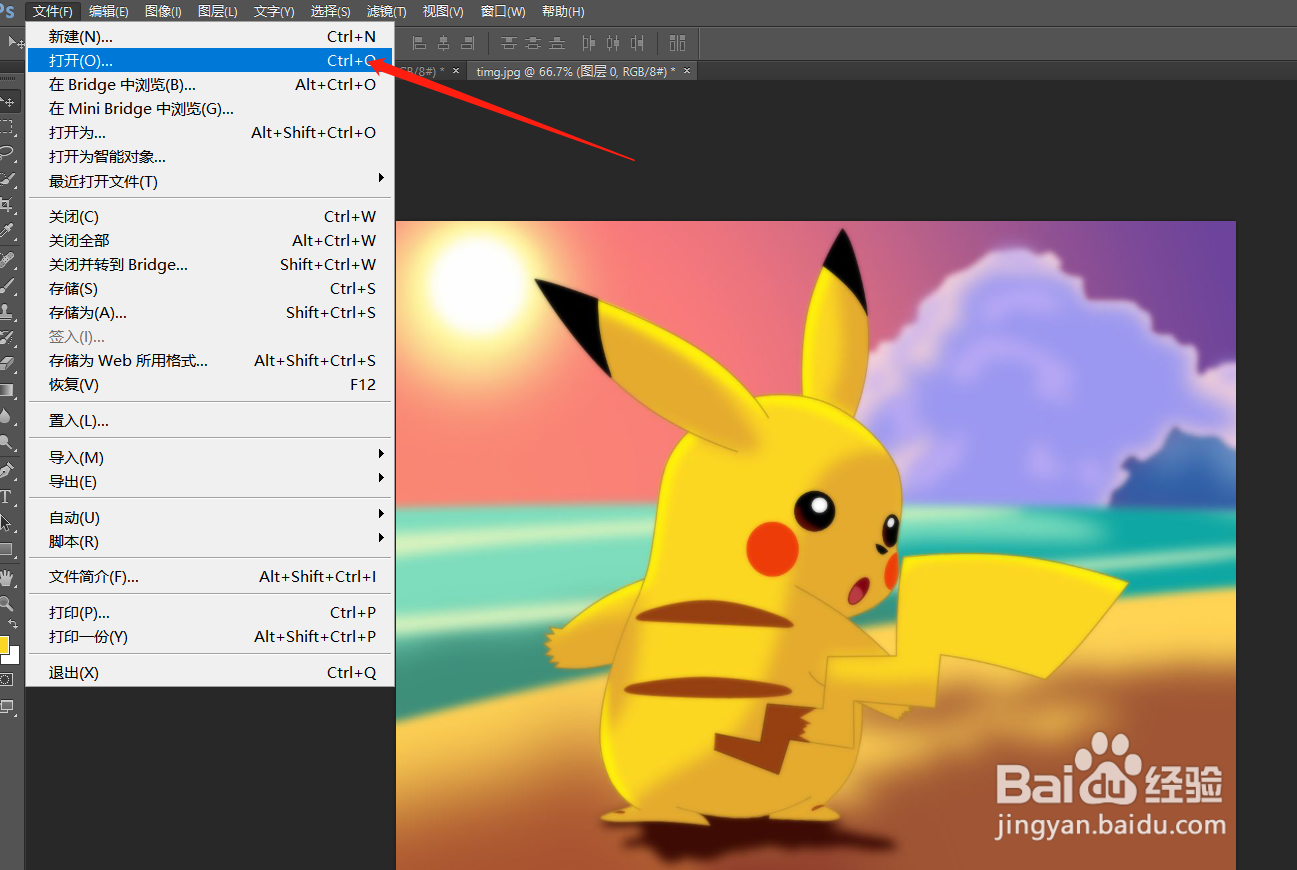
Task: Close the timg.jpg document tab
Action: [x=687, y=71]
